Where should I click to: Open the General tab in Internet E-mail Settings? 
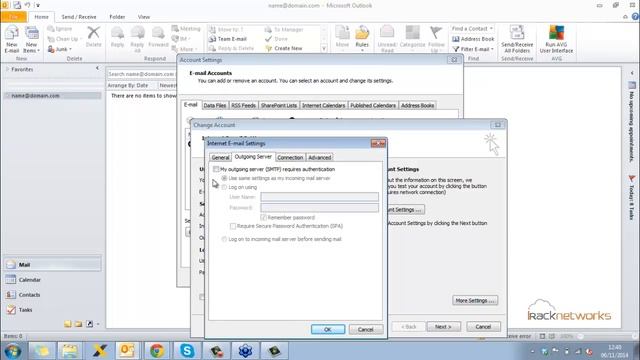220,158
